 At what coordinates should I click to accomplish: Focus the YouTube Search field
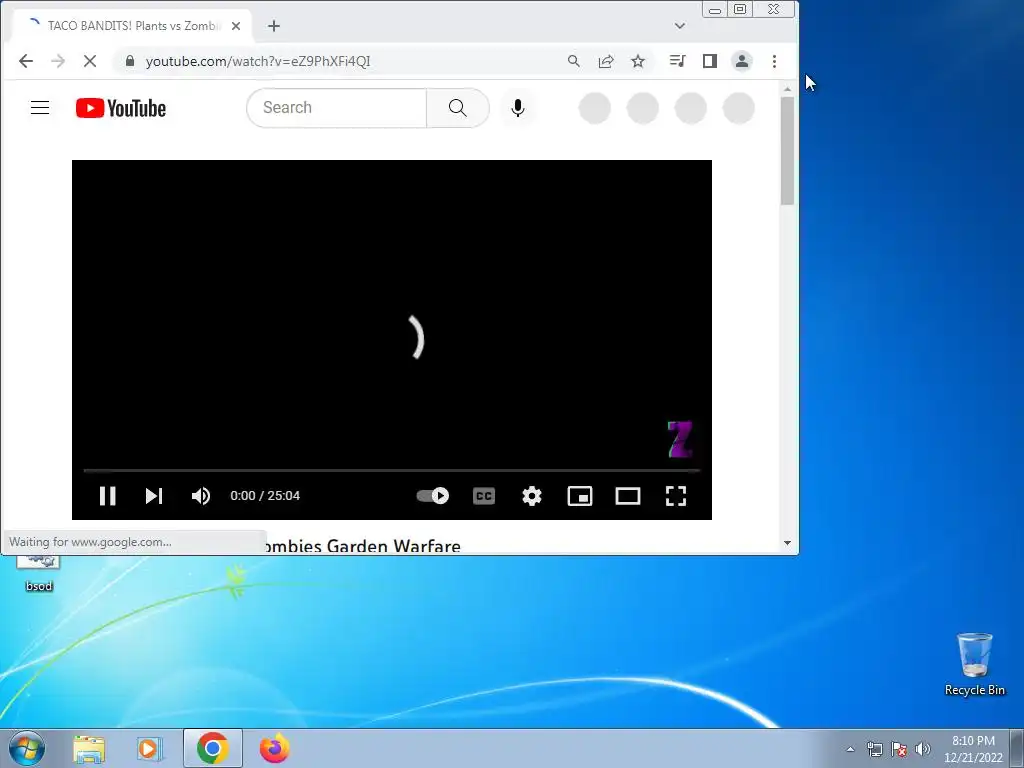click(336, 108)
